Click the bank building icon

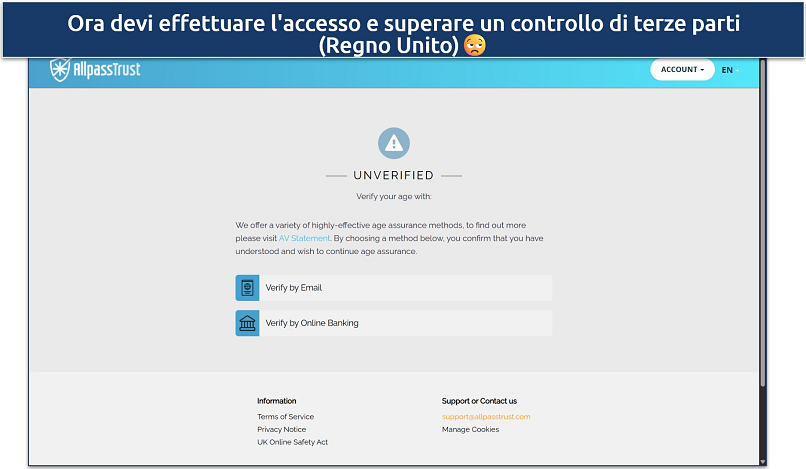[247, 323]
